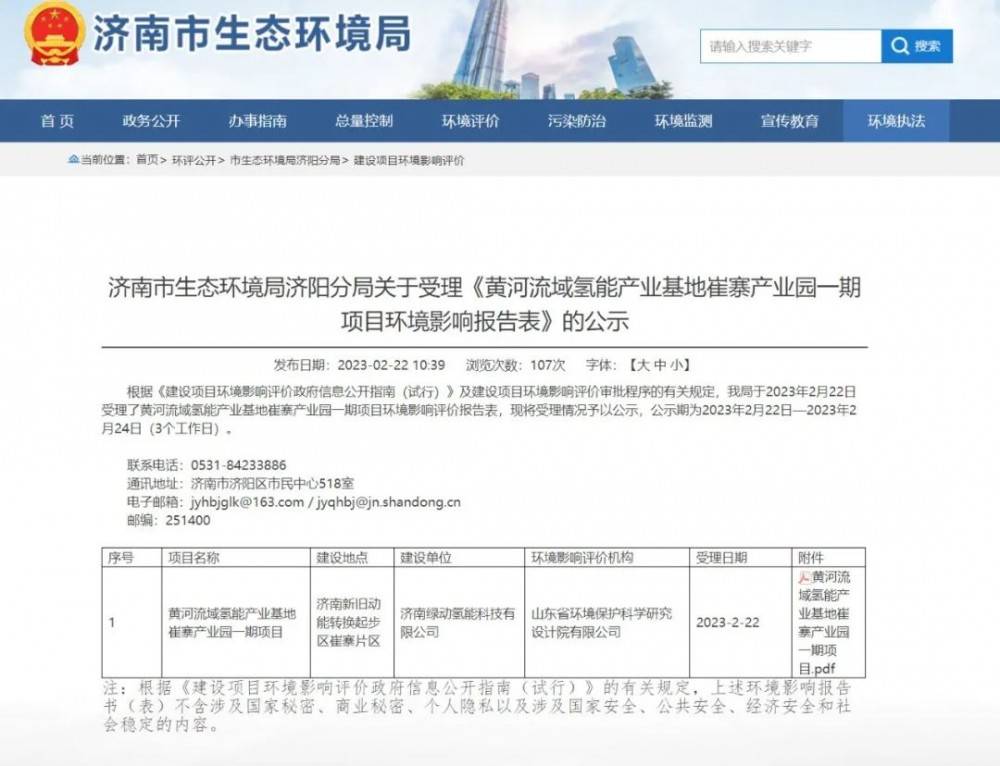Click the magnifier icon on search button
Image resolution: width=1000 pixels, height=766 pixels.
899,46
